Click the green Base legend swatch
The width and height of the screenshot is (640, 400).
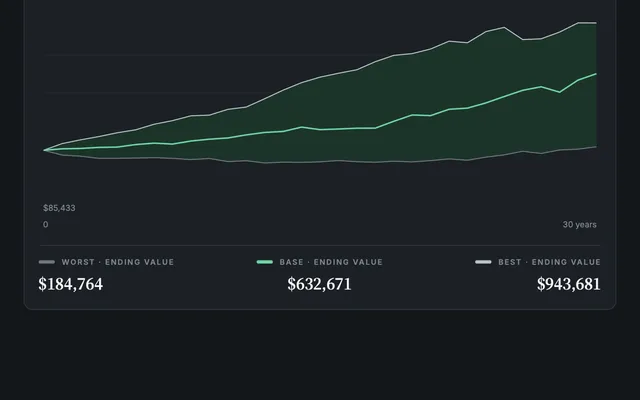[x=264, y=262]
